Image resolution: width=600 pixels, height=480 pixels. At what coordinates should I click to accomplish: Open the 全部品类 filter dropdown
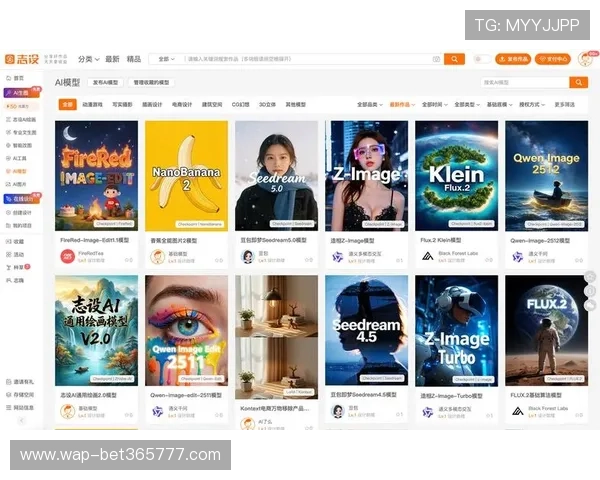coord(370,104)
